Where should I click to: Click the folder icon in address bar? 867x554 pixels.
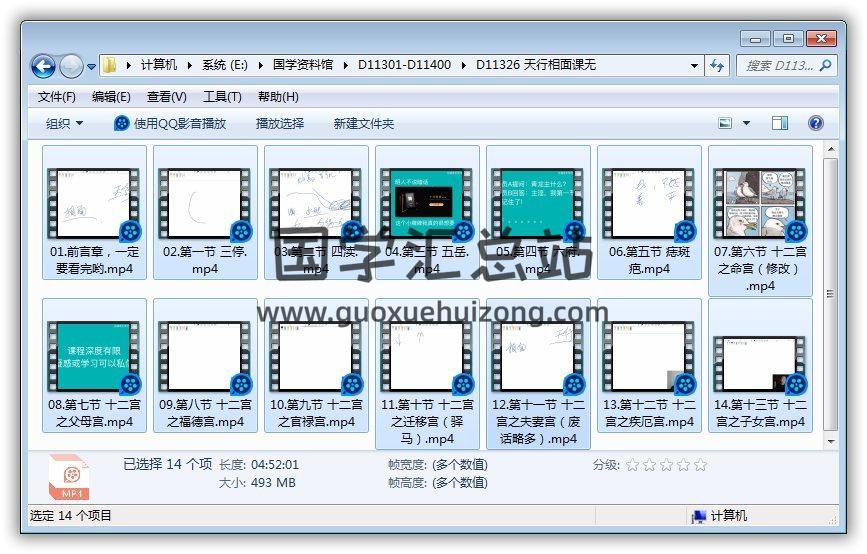109,65
